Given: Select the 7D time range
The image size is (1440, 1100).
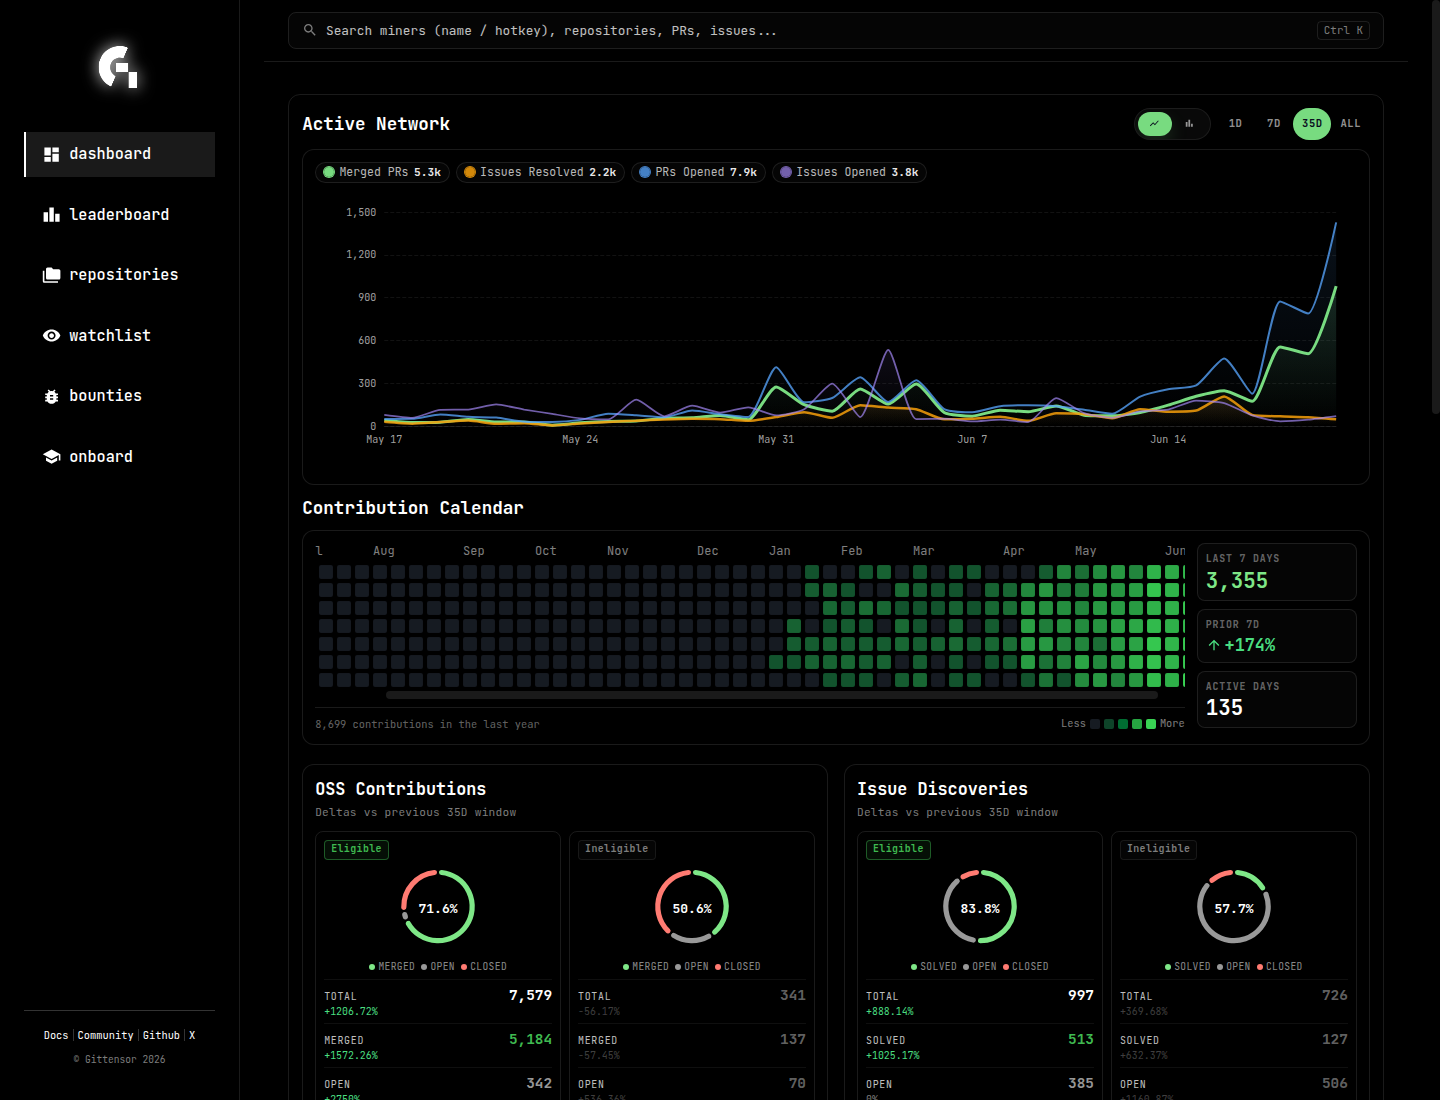Looking at the screenshot, I should point(1273,124).
